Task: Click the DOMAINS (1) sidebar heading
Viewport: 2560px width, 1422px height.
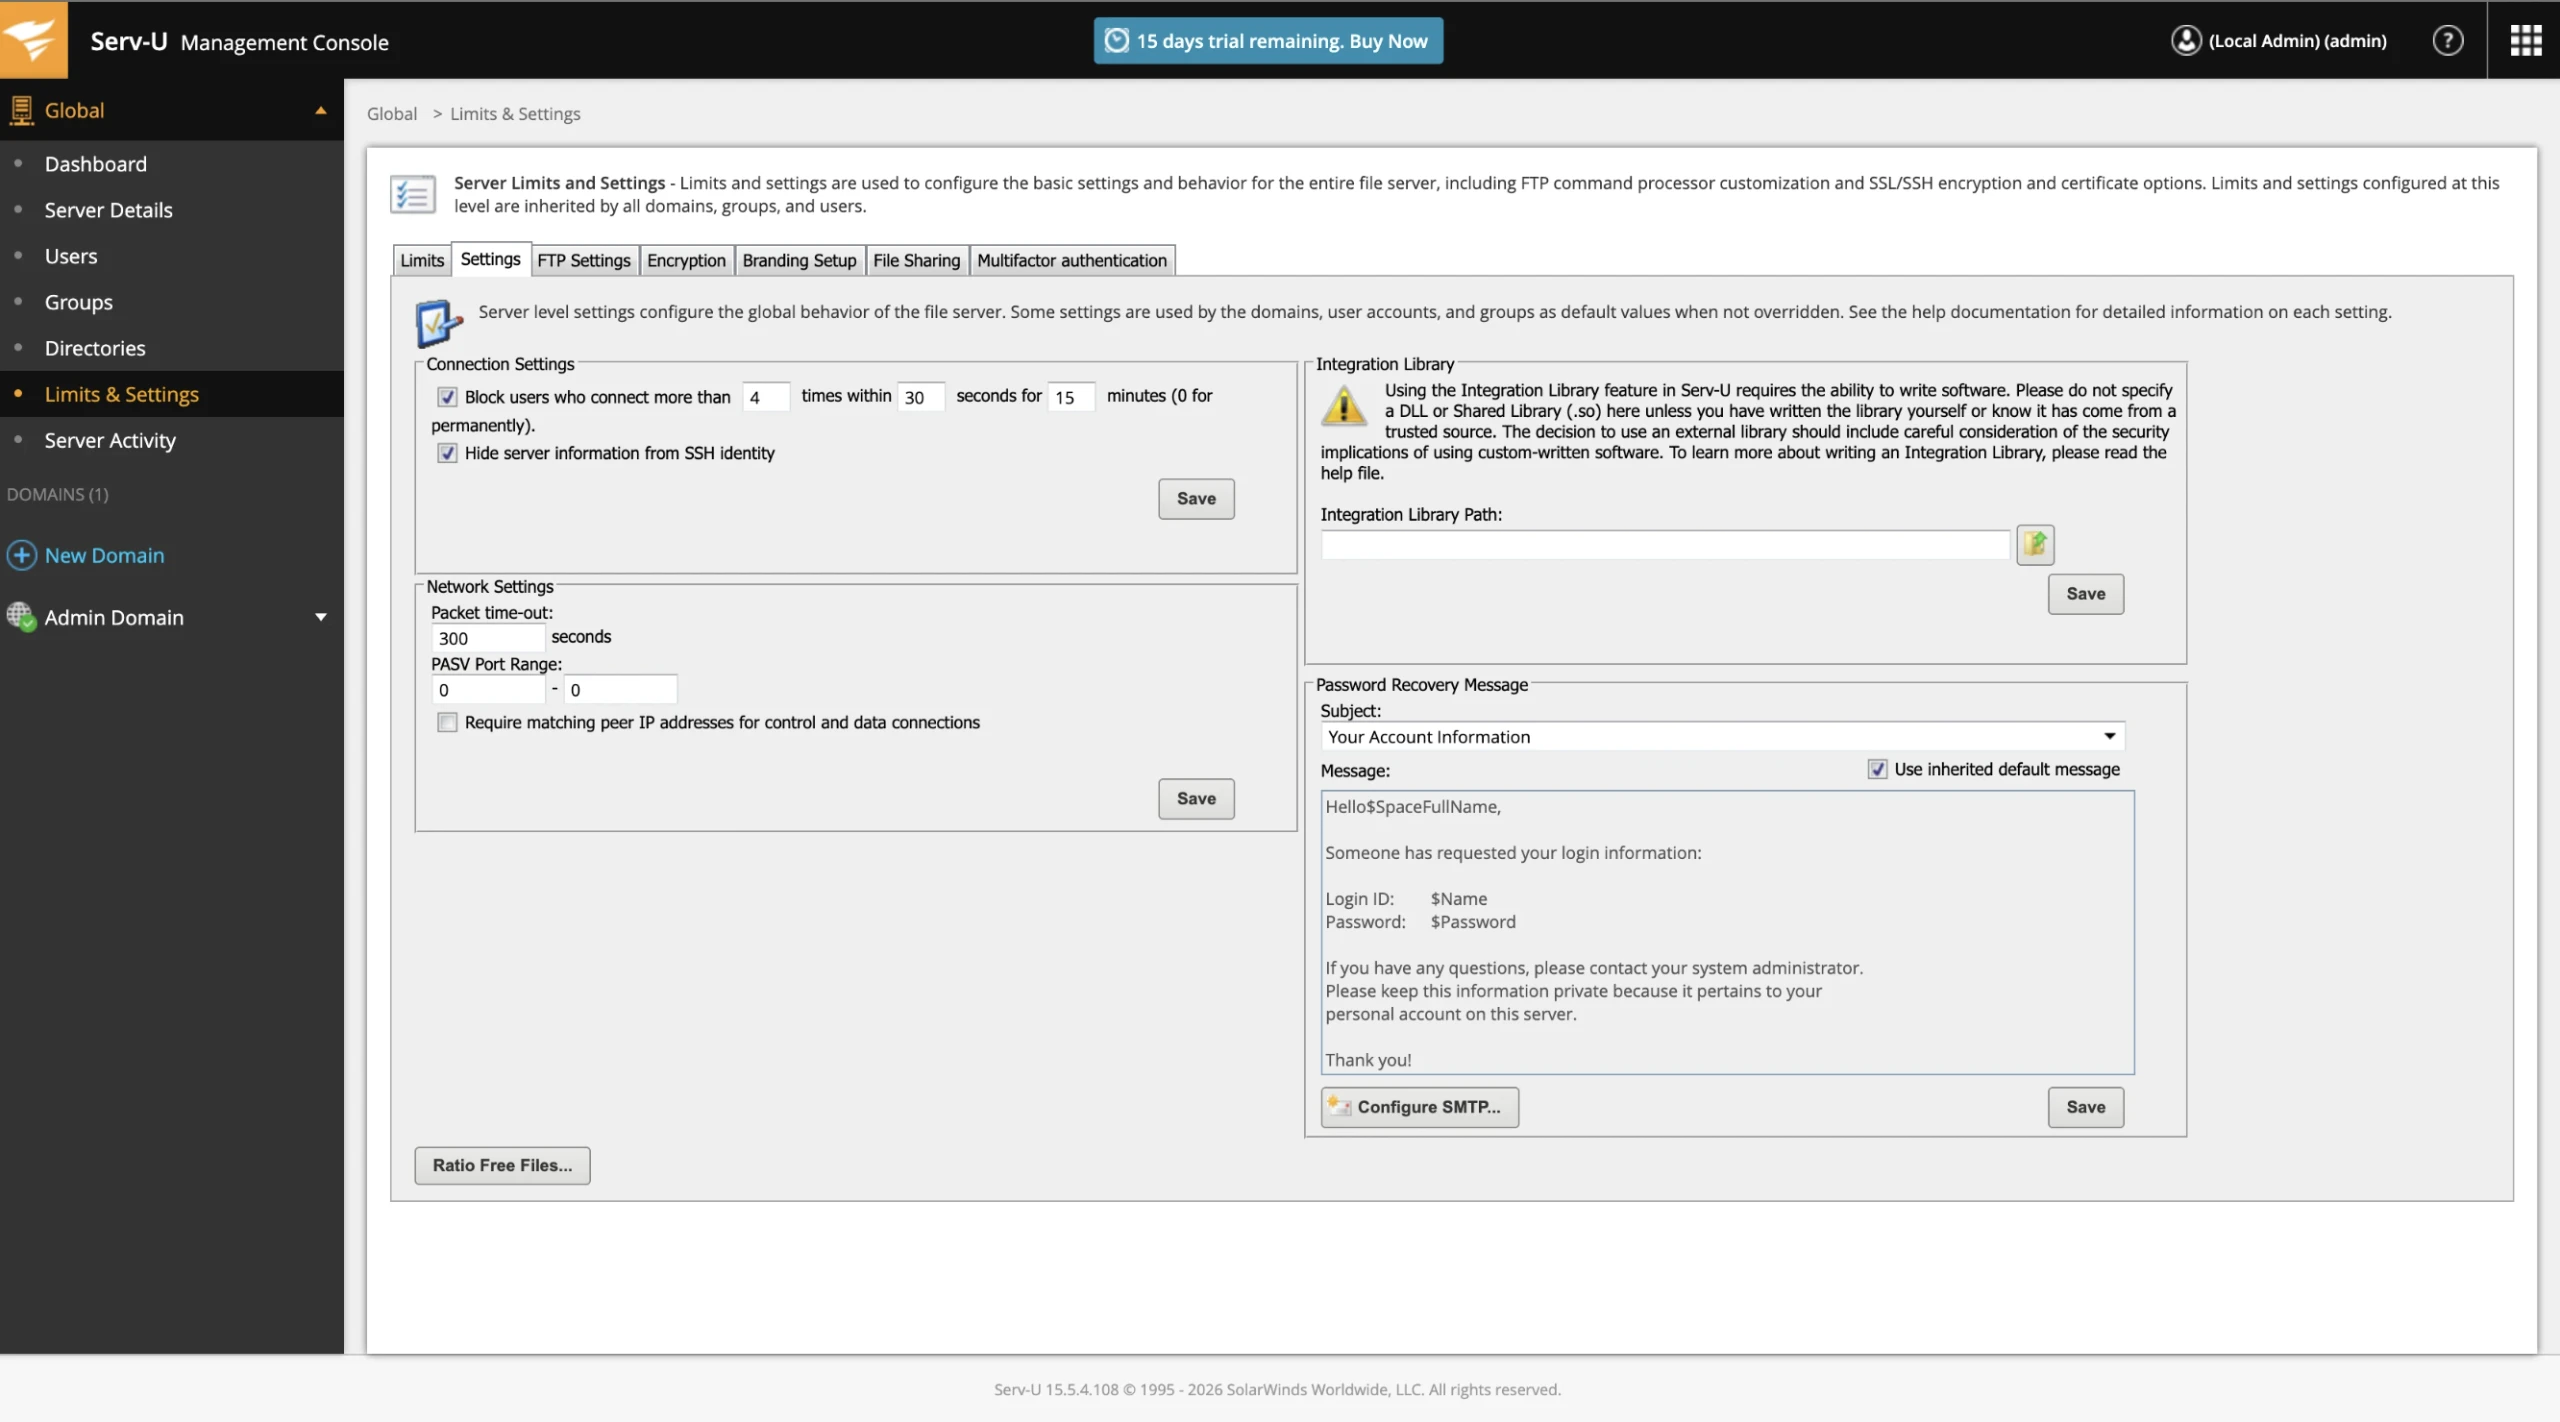Action: click(58, 494)
